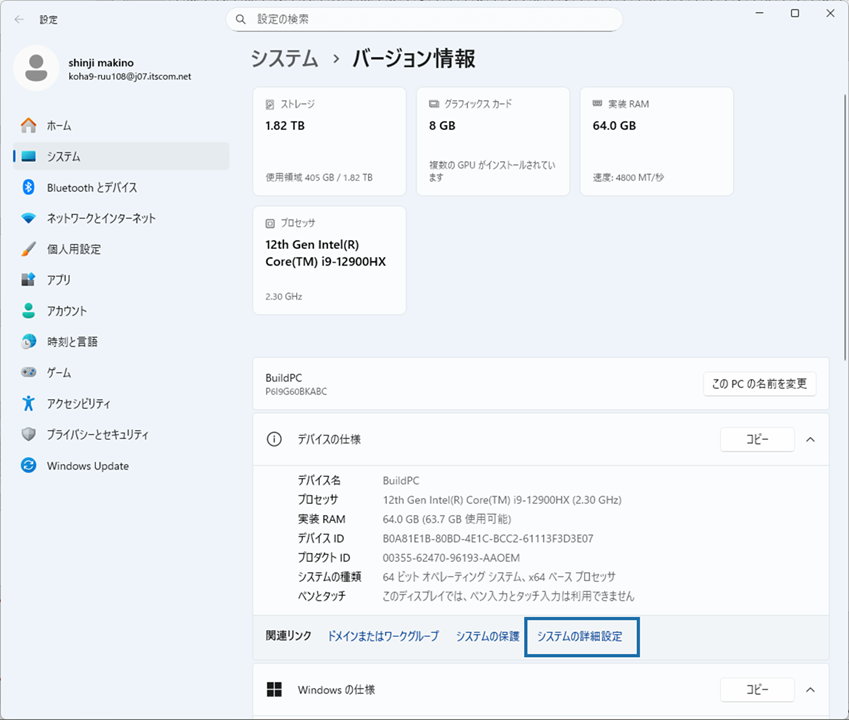
Task: Open Windows Update page
Action: (121, 466)
